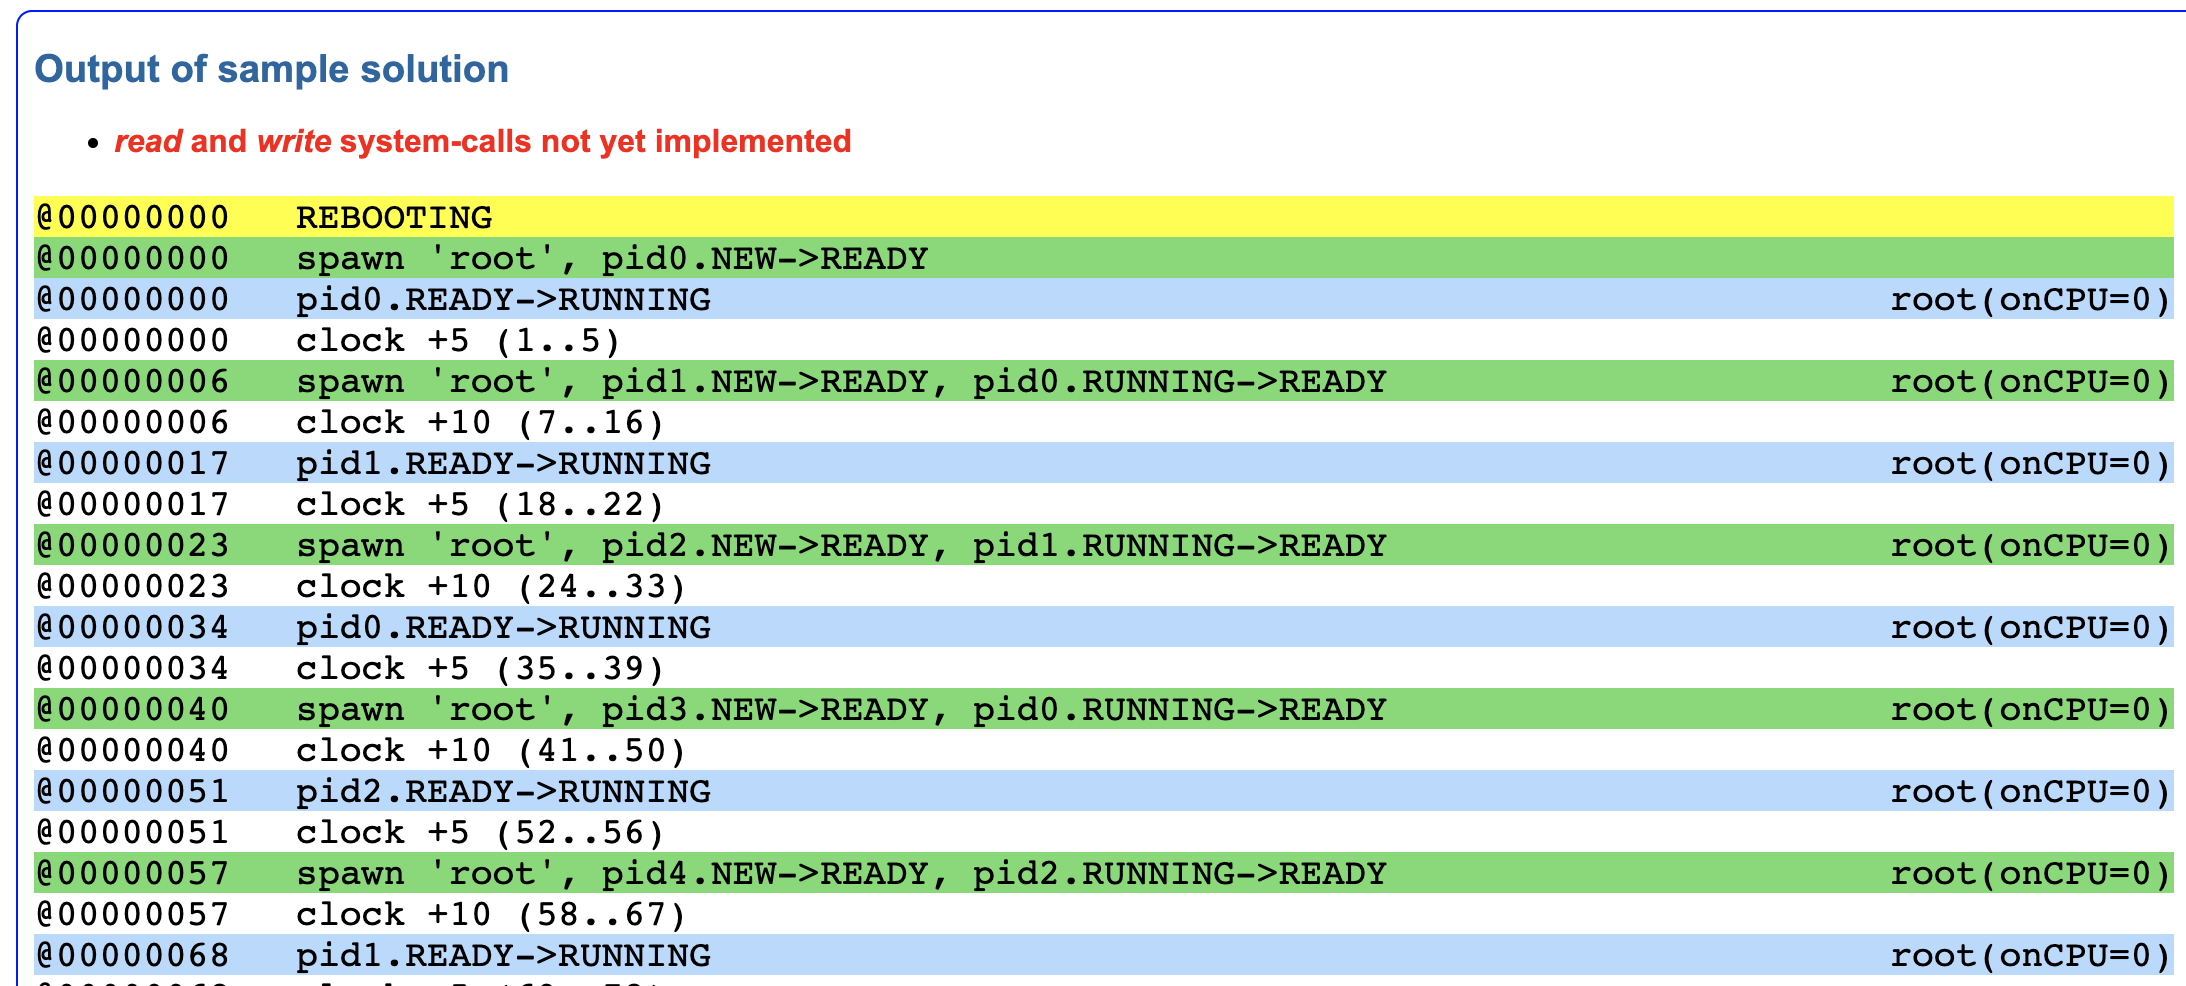Click the timestamp @00000034 on blue row

click(x=133, y=628)
